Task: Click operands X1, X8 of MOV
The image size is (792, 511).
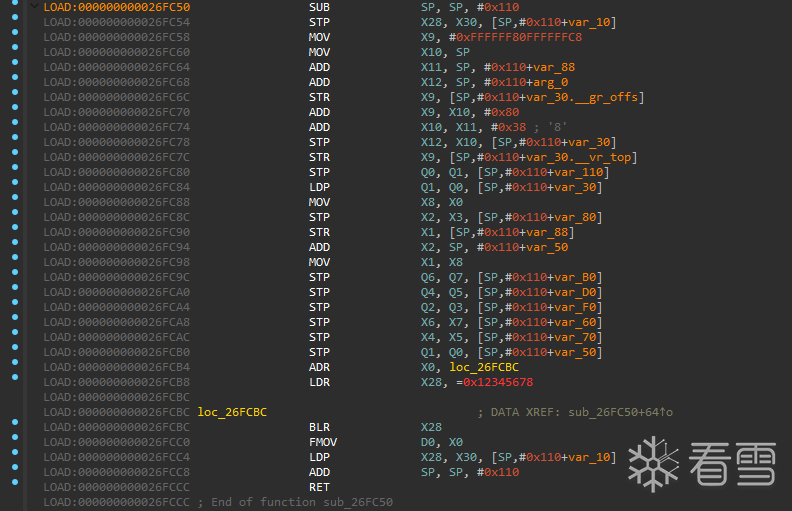Action: click(442, 262)
